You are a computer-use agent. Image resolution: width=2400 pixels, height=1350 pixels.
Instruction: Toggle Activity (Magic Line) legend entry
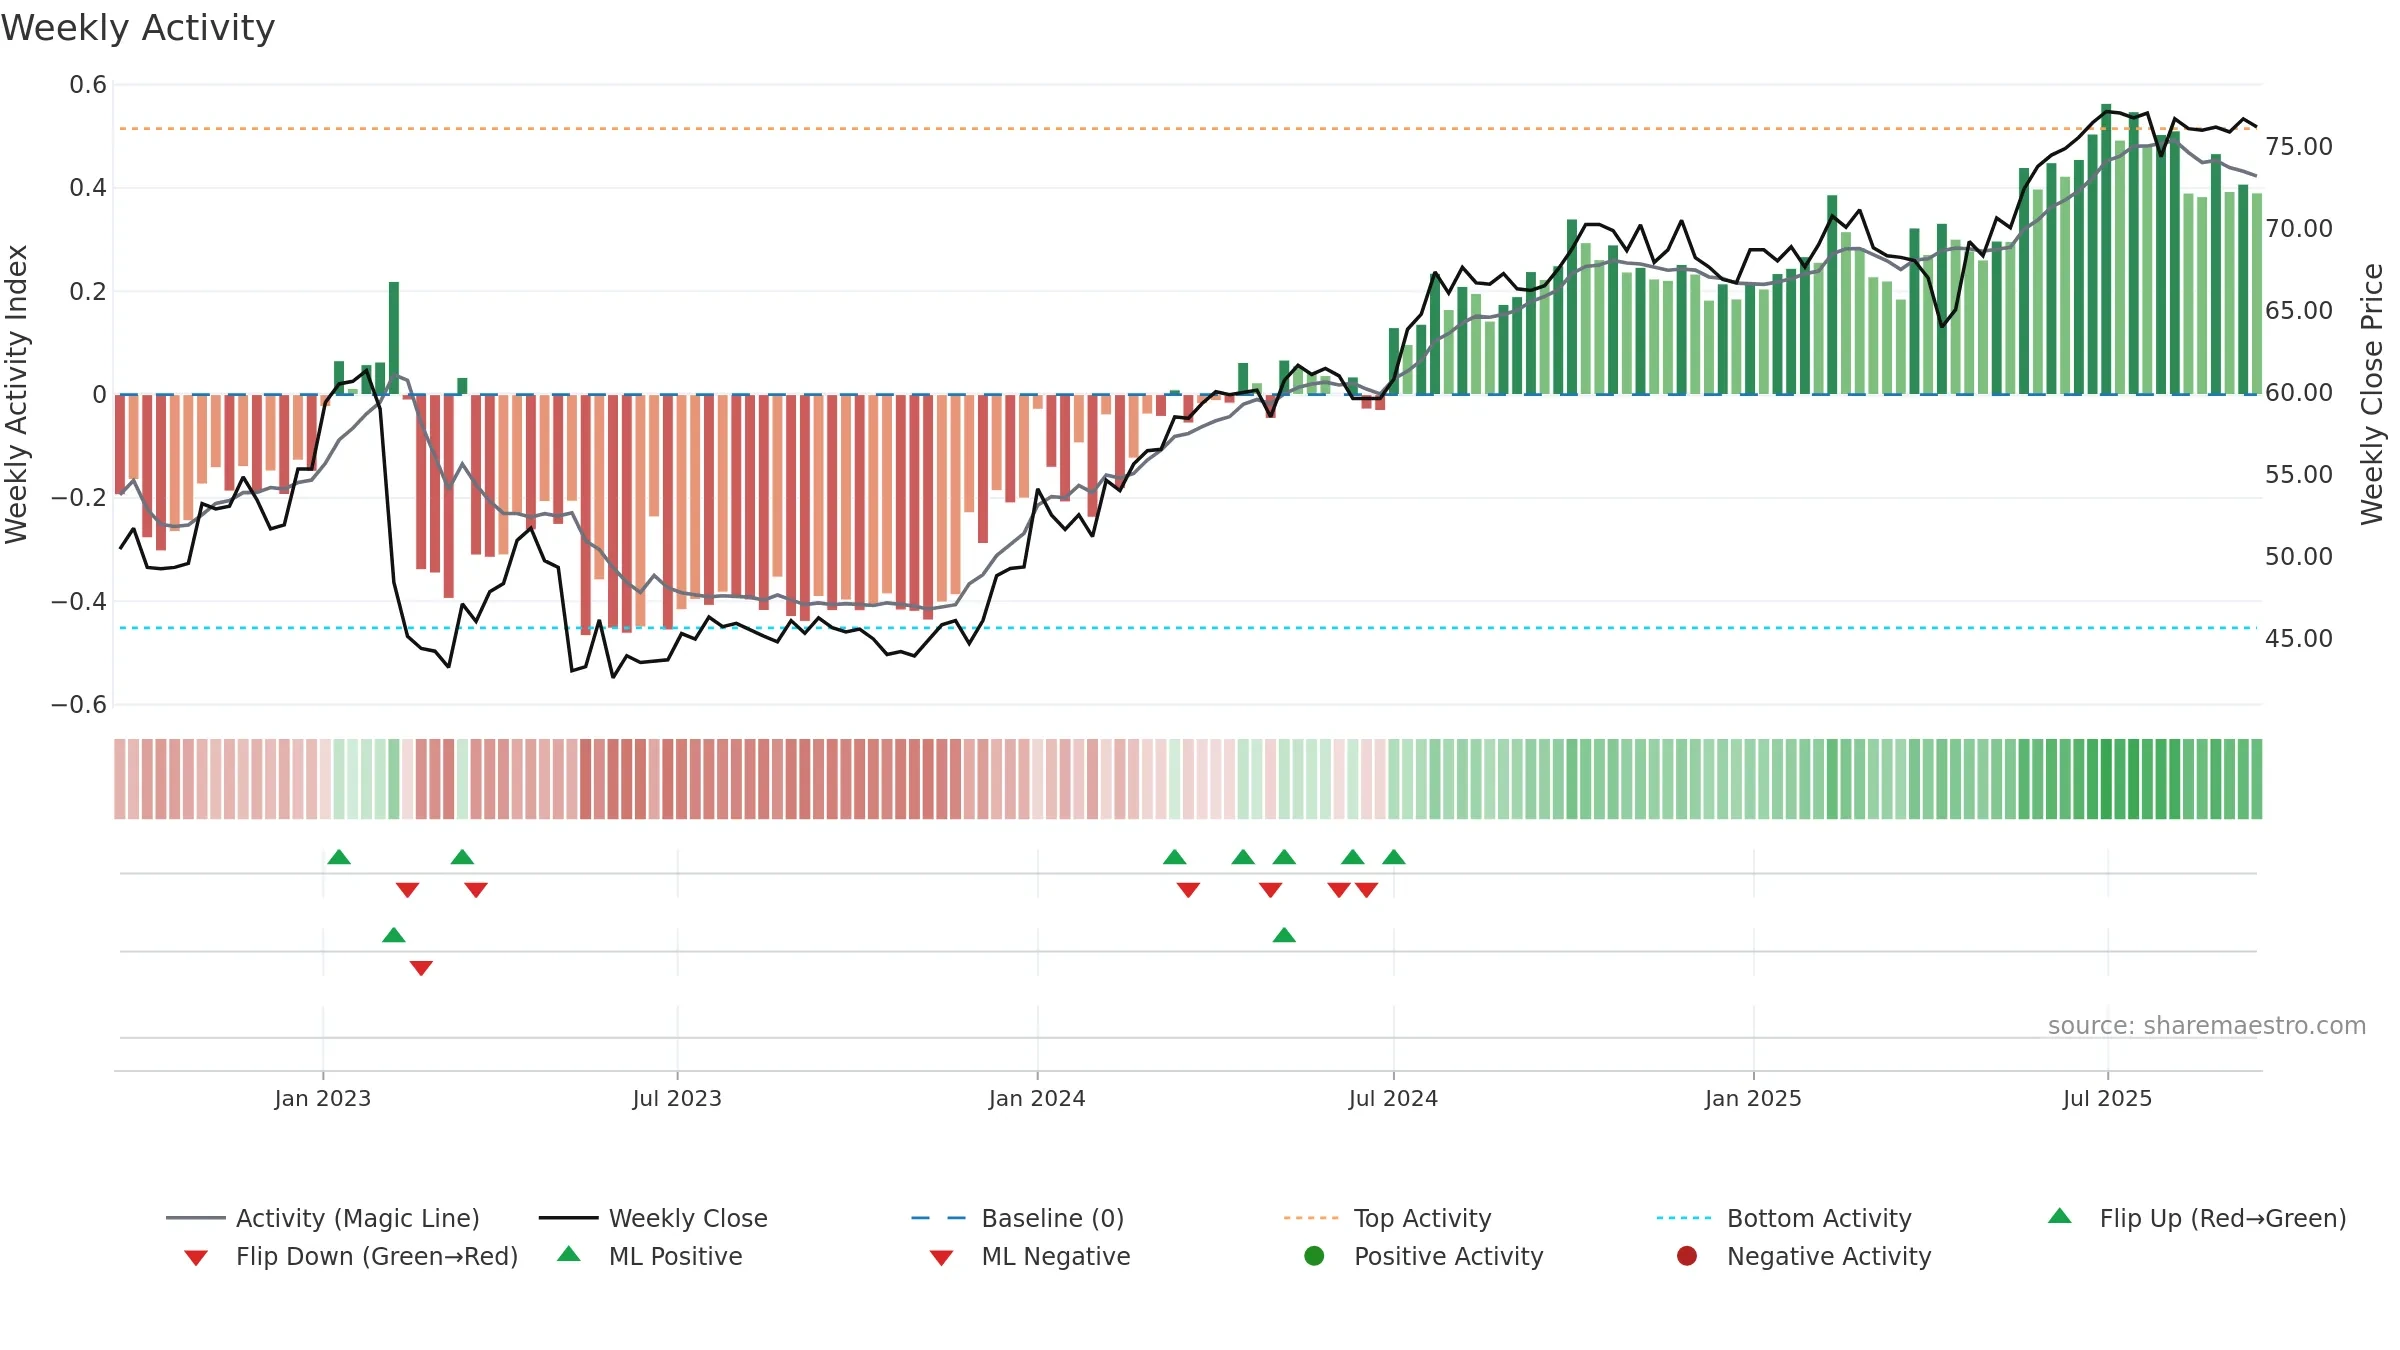(323, 1218)
